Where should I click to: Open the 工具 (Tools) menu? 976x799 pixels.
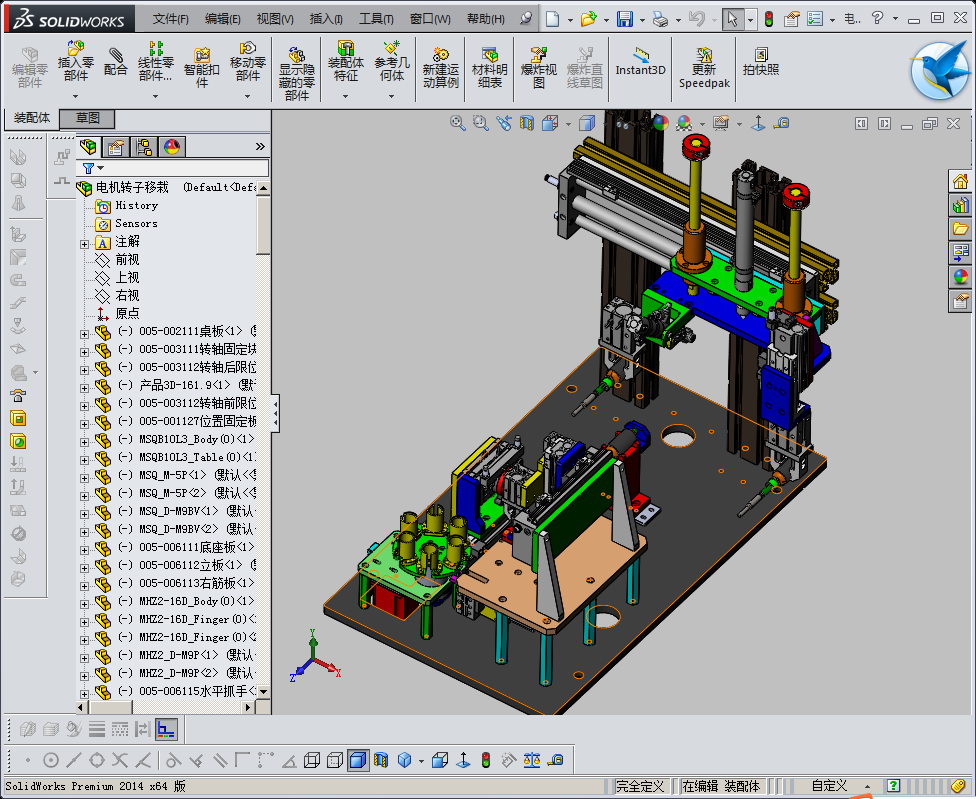point(375,19)
